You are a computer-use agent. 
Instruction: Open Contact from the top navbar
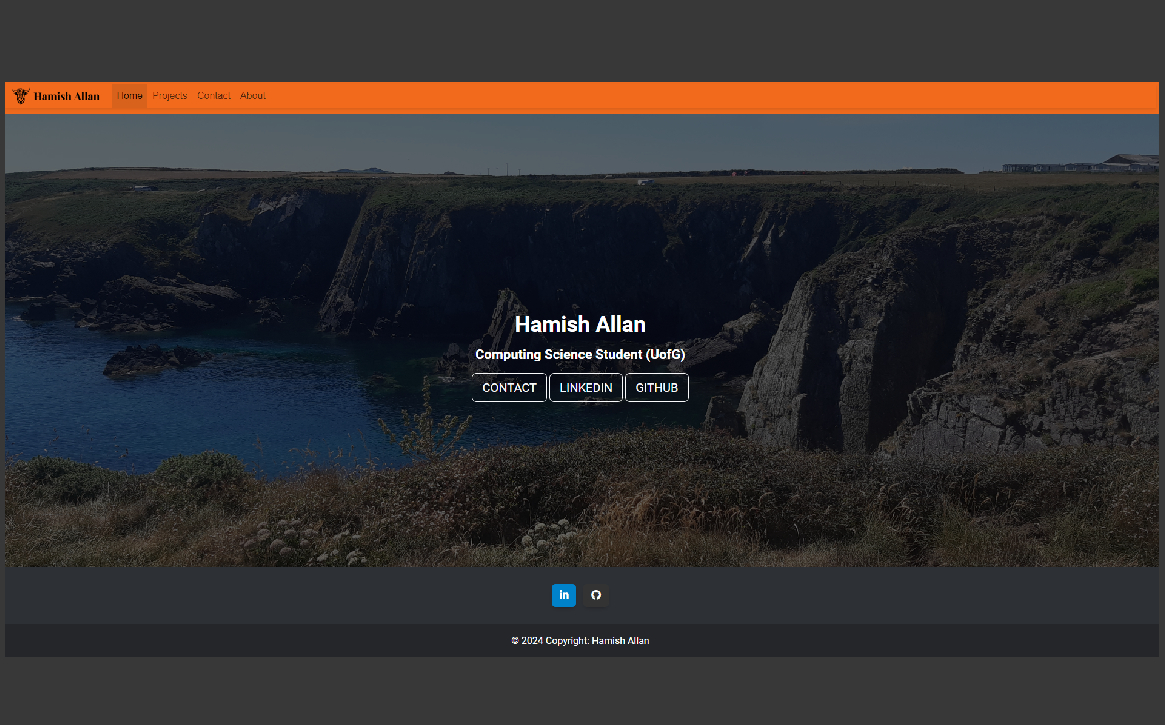point(214,96)
